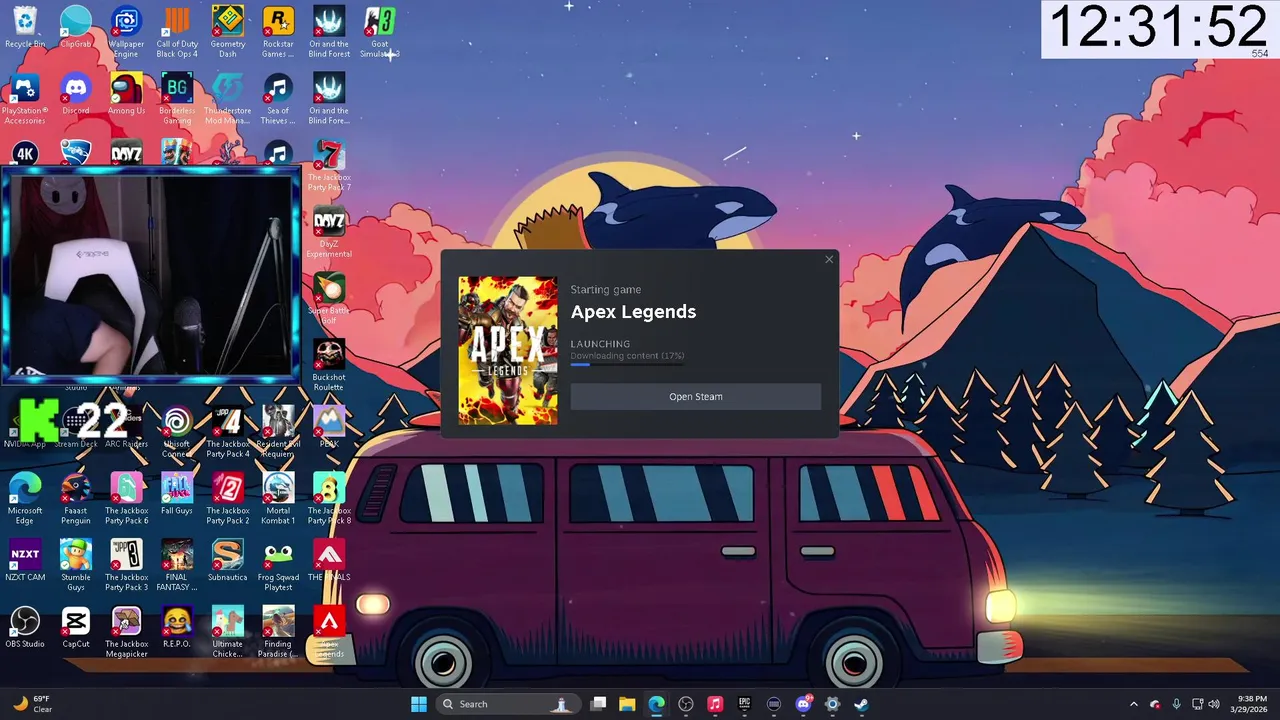Screen dimensions: 1280x720
Task: Select Resident Evil Requiem desktop icon
Action: point(278,432)
